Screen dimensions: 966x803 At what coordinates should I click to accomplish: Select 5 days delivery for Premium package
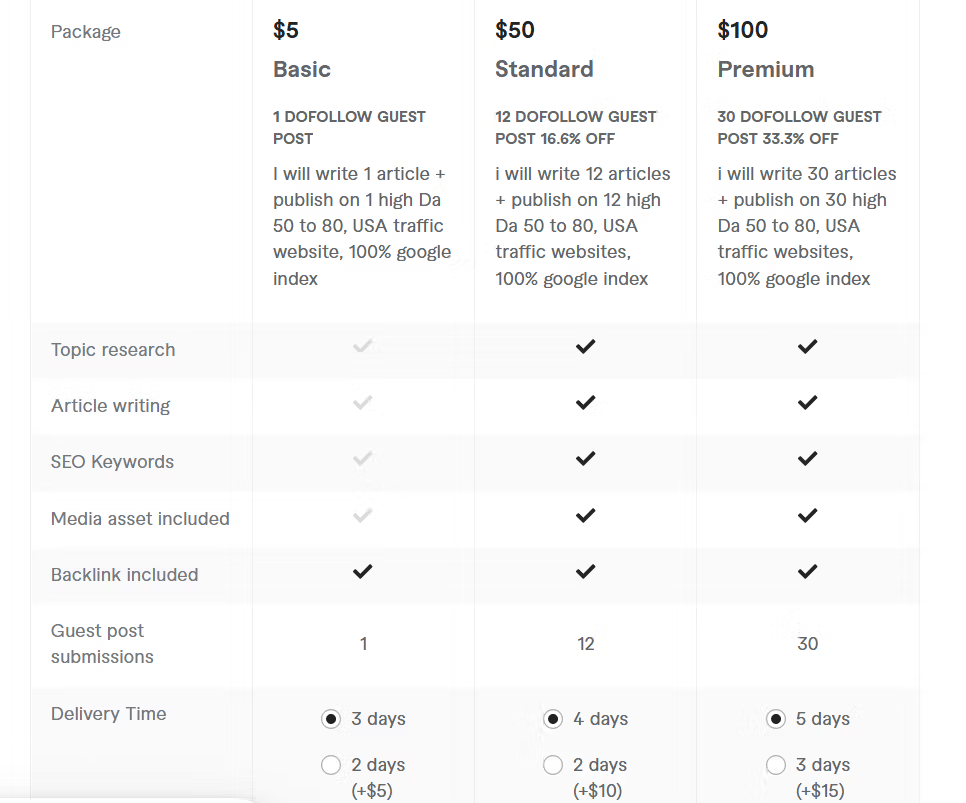pyautogui.click(x=776, y=719)
